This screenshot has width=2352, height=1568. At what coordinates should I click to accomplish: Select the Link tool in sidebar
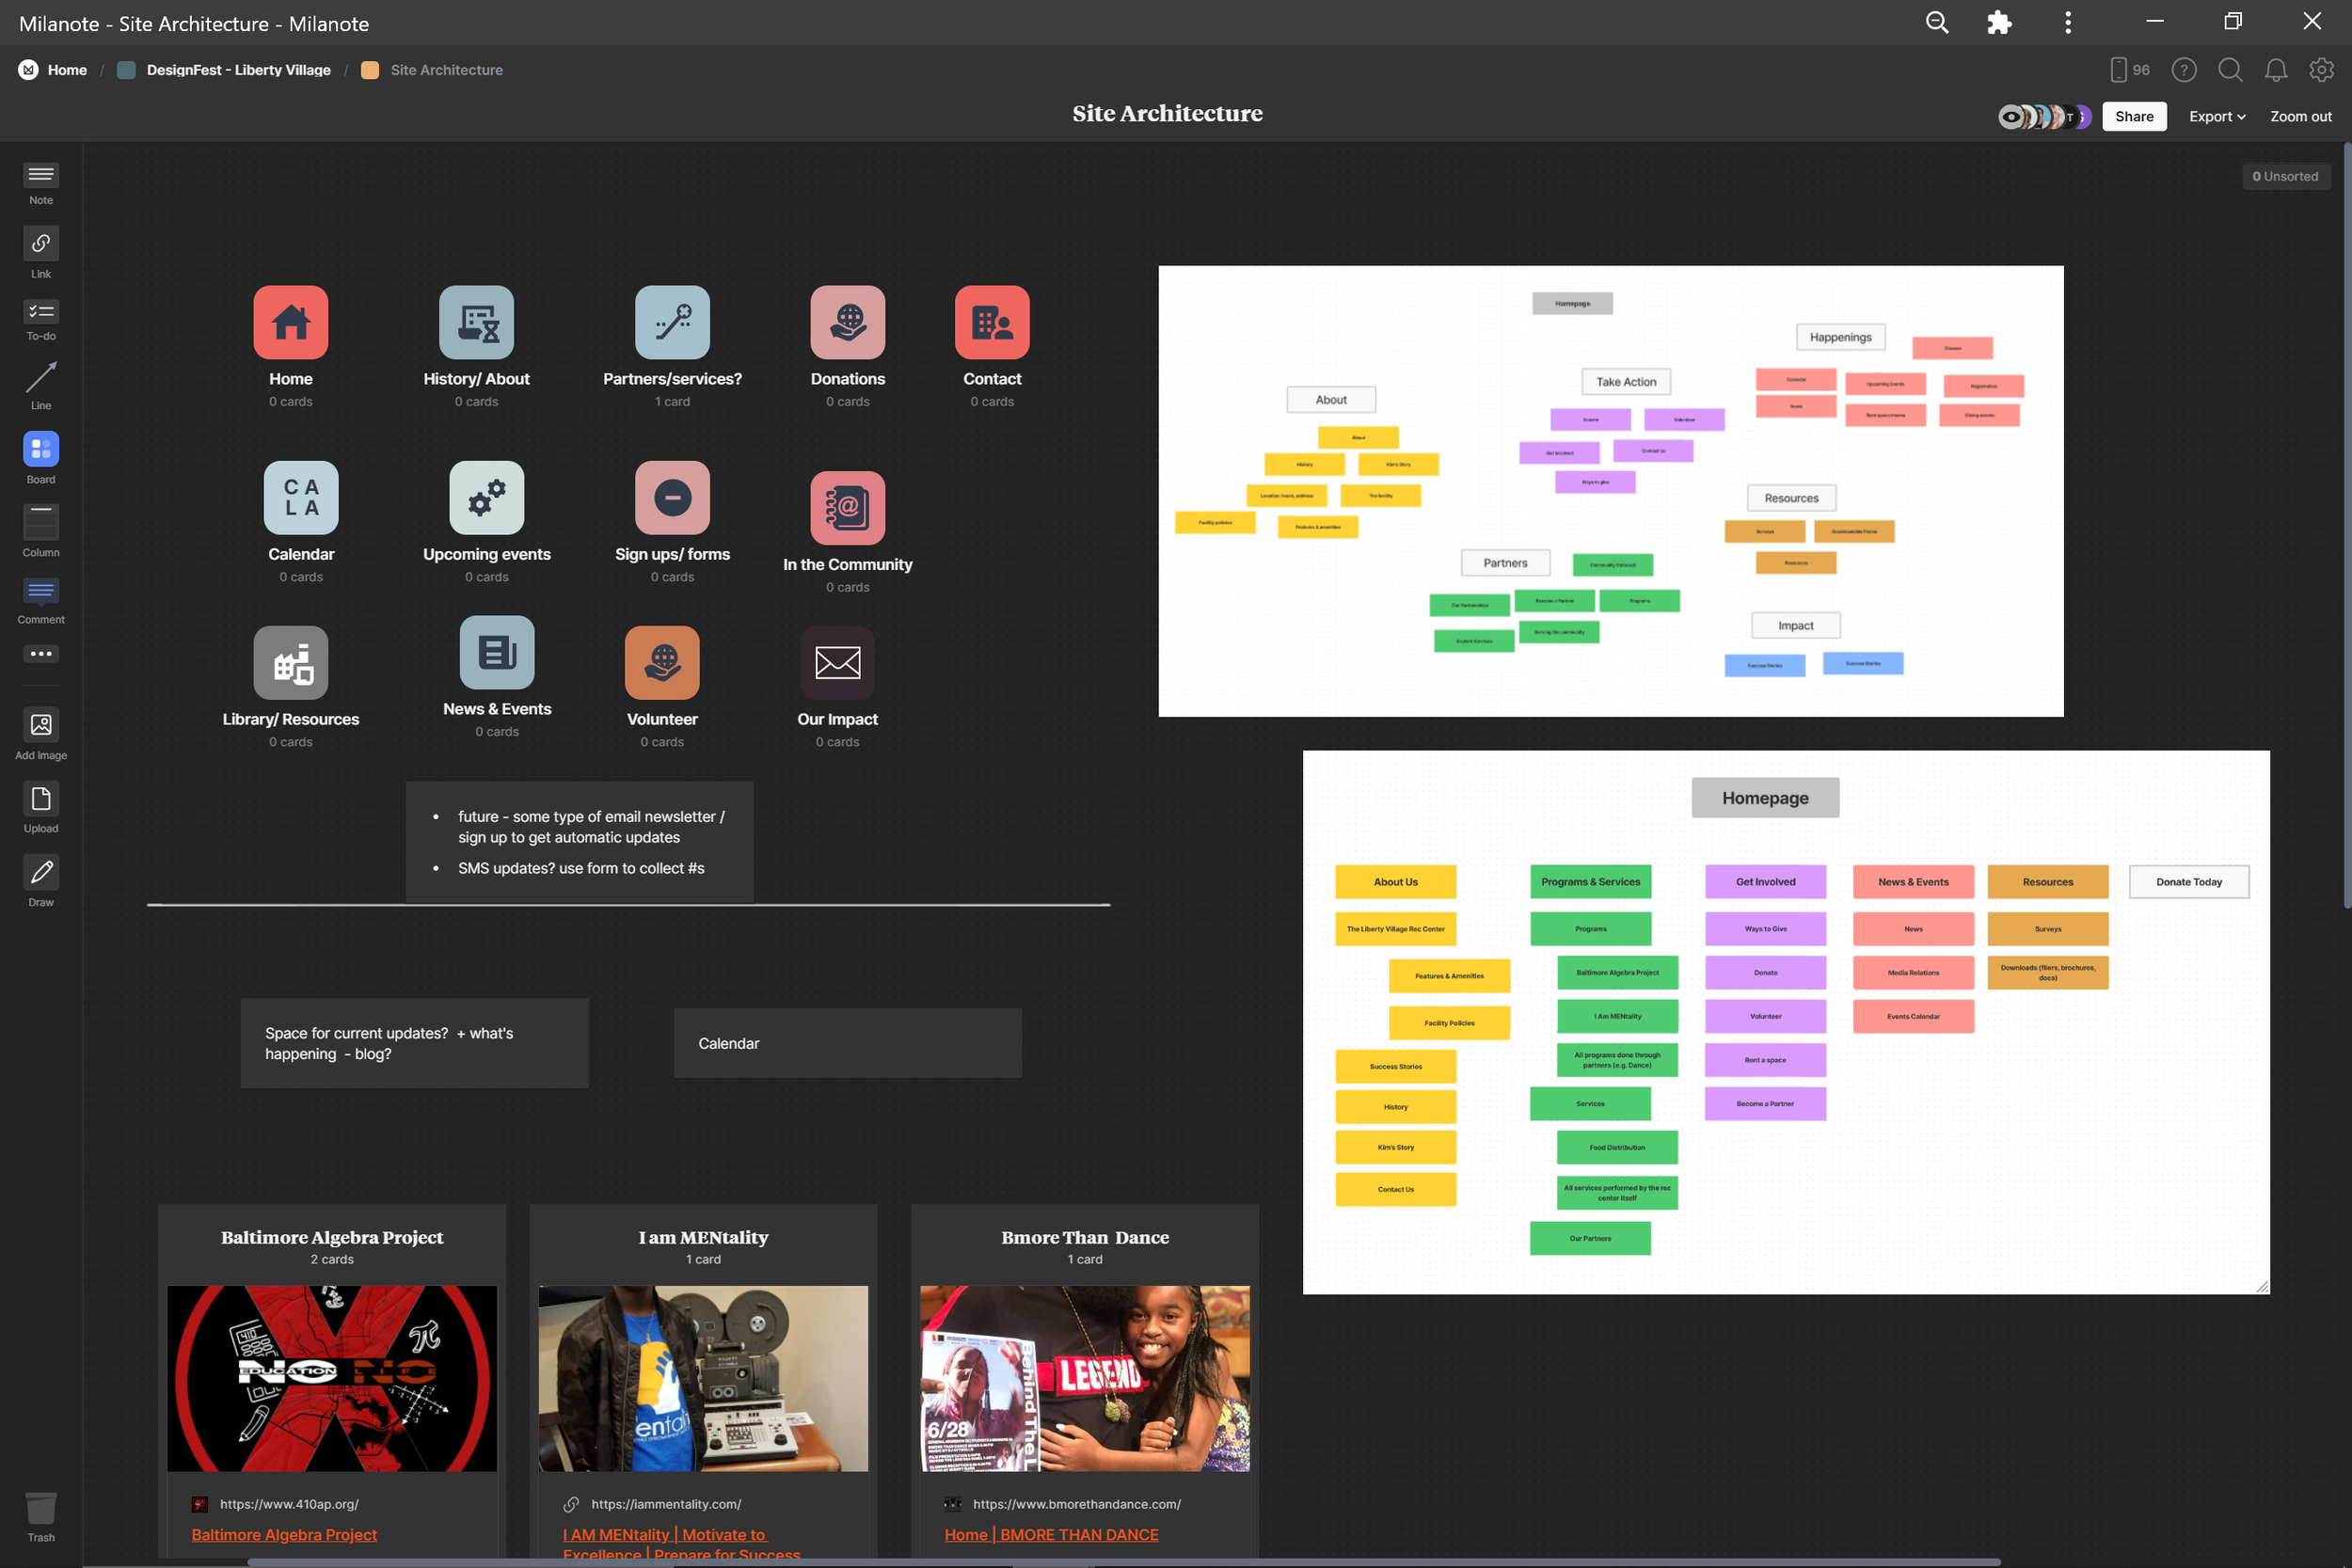point(41,252)
